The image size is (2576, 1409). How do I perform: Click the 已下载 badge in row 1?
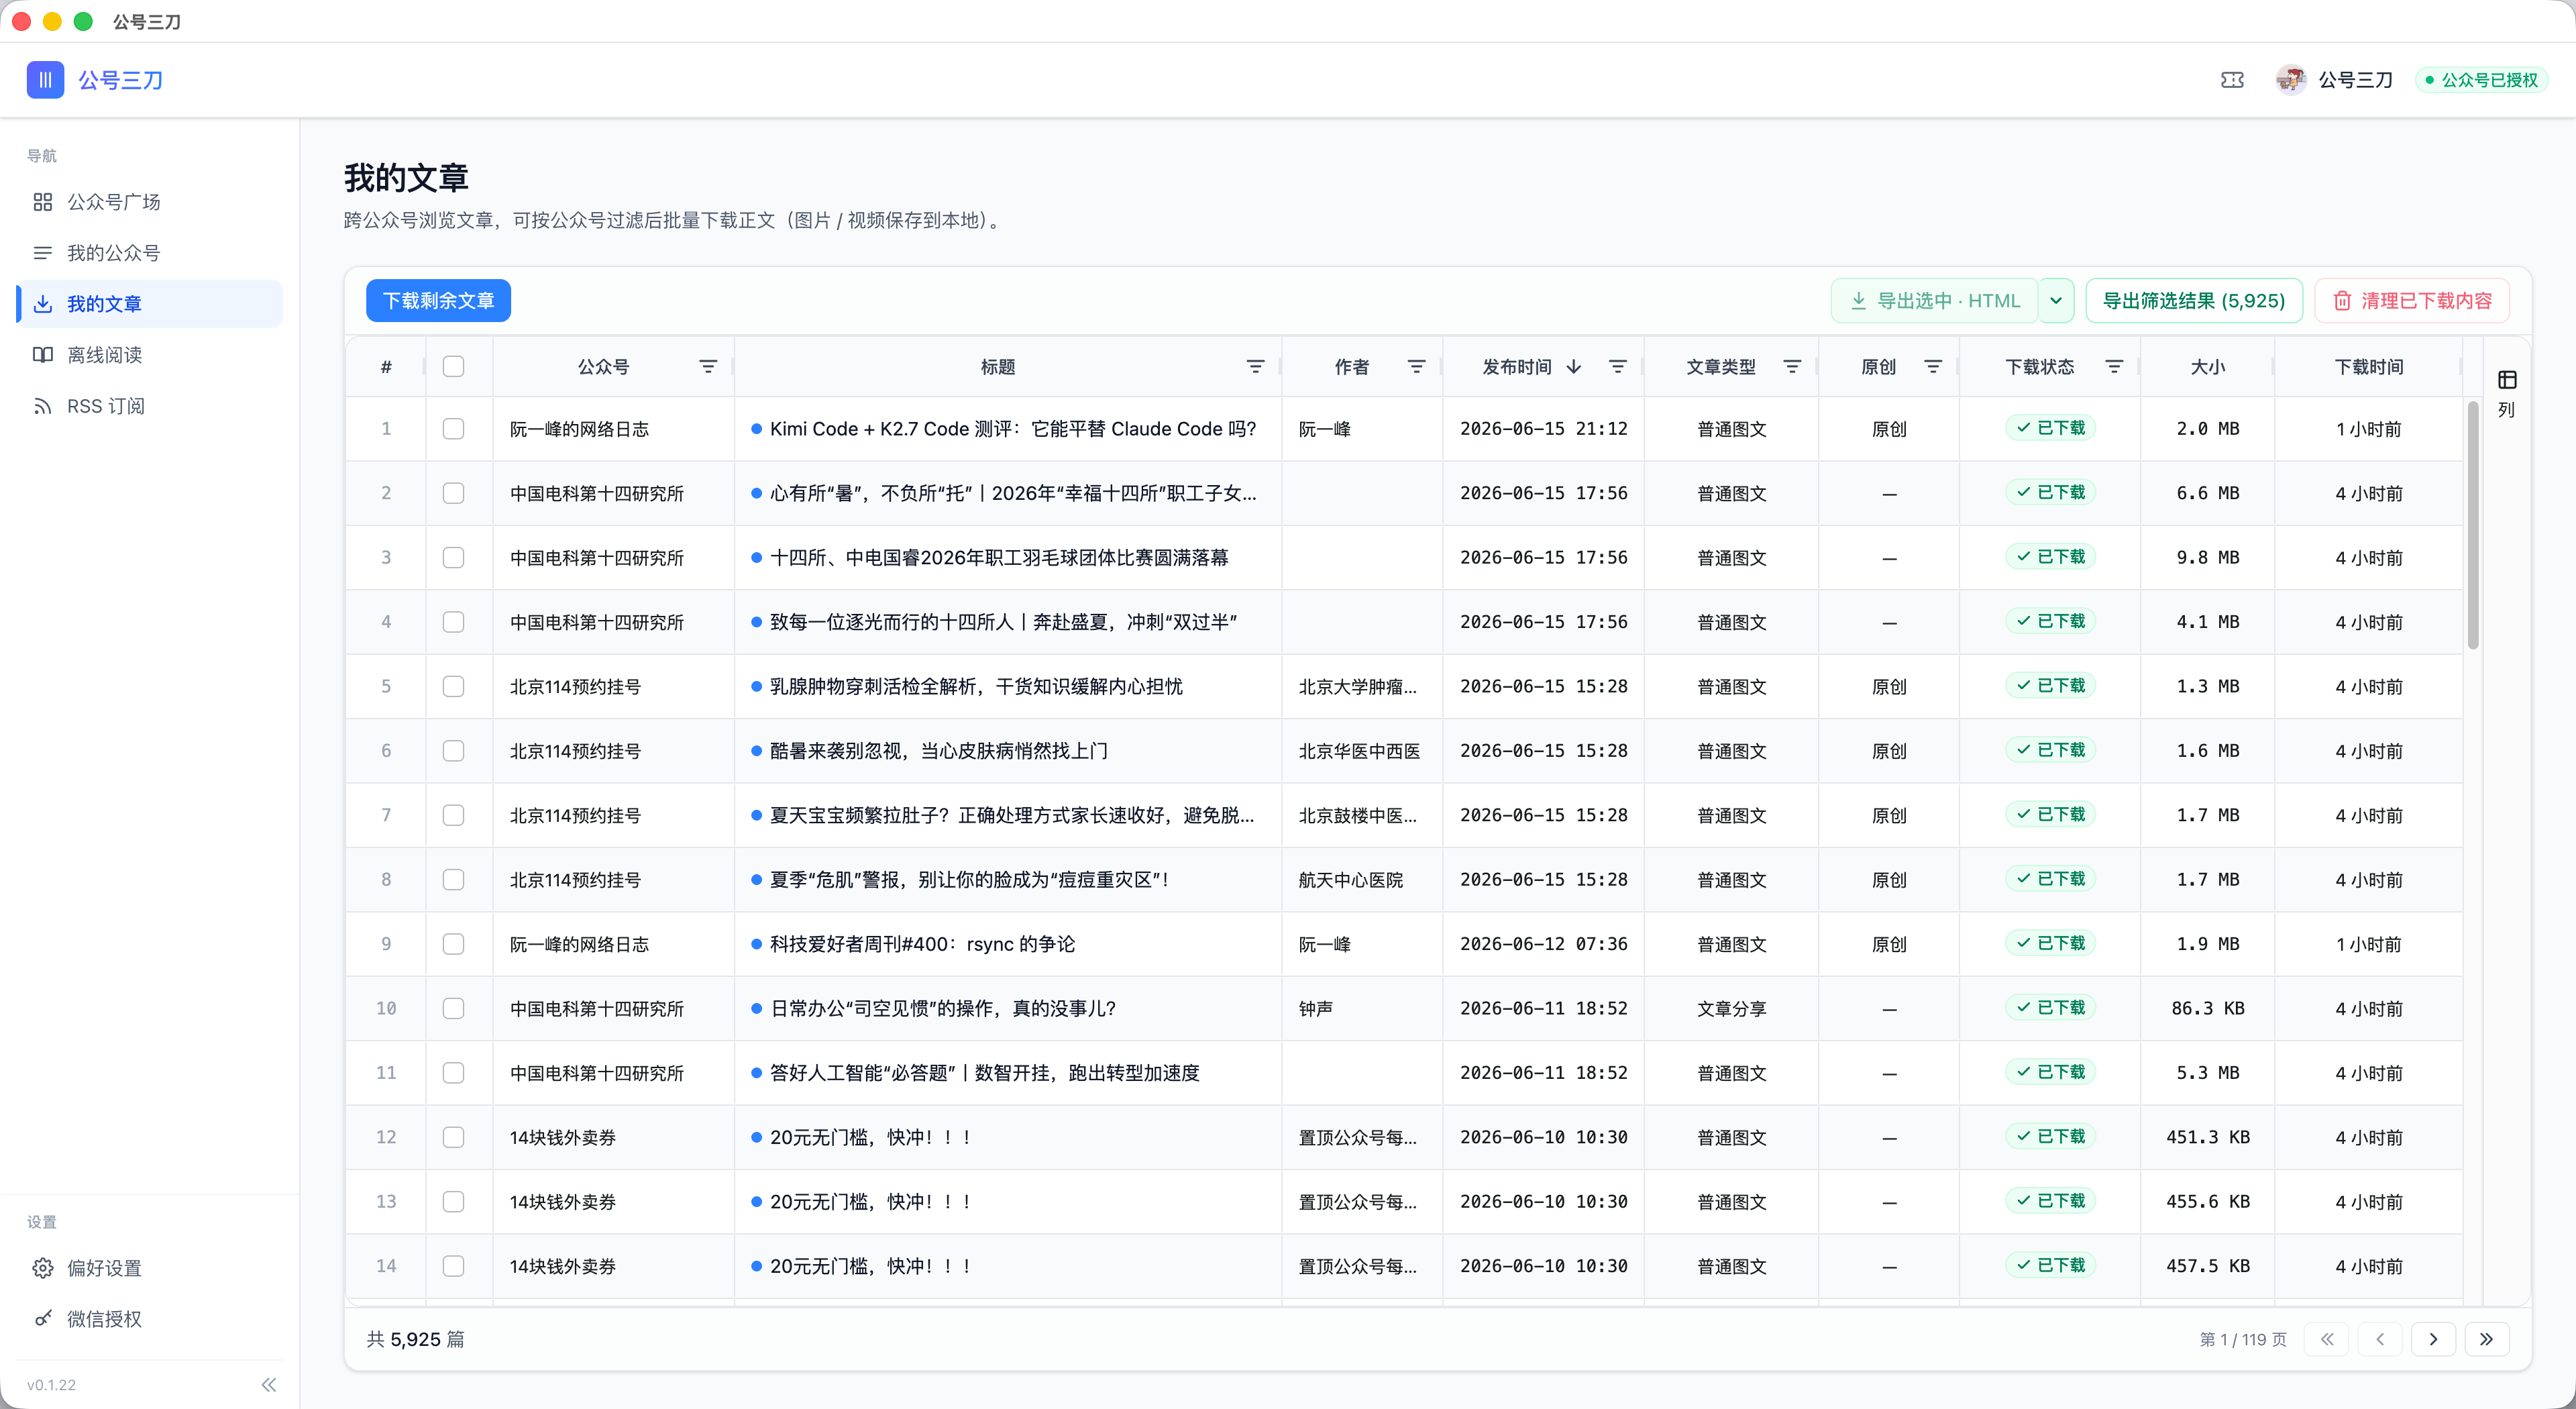tap(2050, 428)
